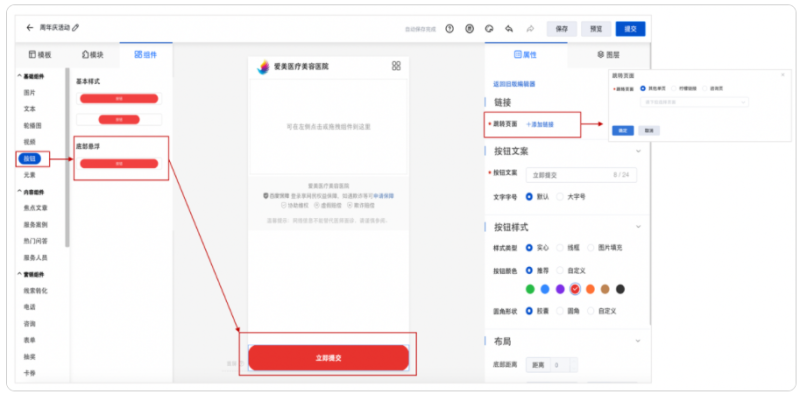The width and height of the screenshot is (800, 394).
Task: Switch to the 模板 tab
Action: pyautogui.click(x=40, y=55)
